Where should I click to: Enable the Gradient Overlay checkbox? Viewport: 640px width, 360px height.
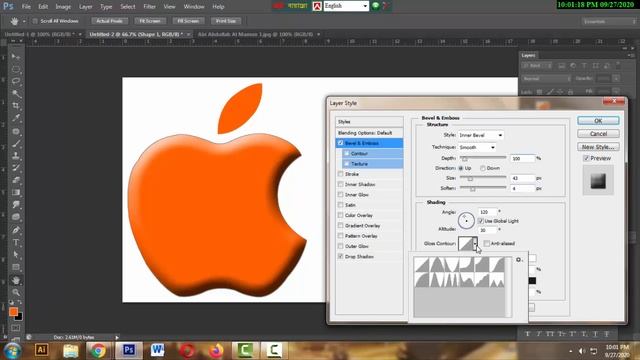click(x=340, y=225)
